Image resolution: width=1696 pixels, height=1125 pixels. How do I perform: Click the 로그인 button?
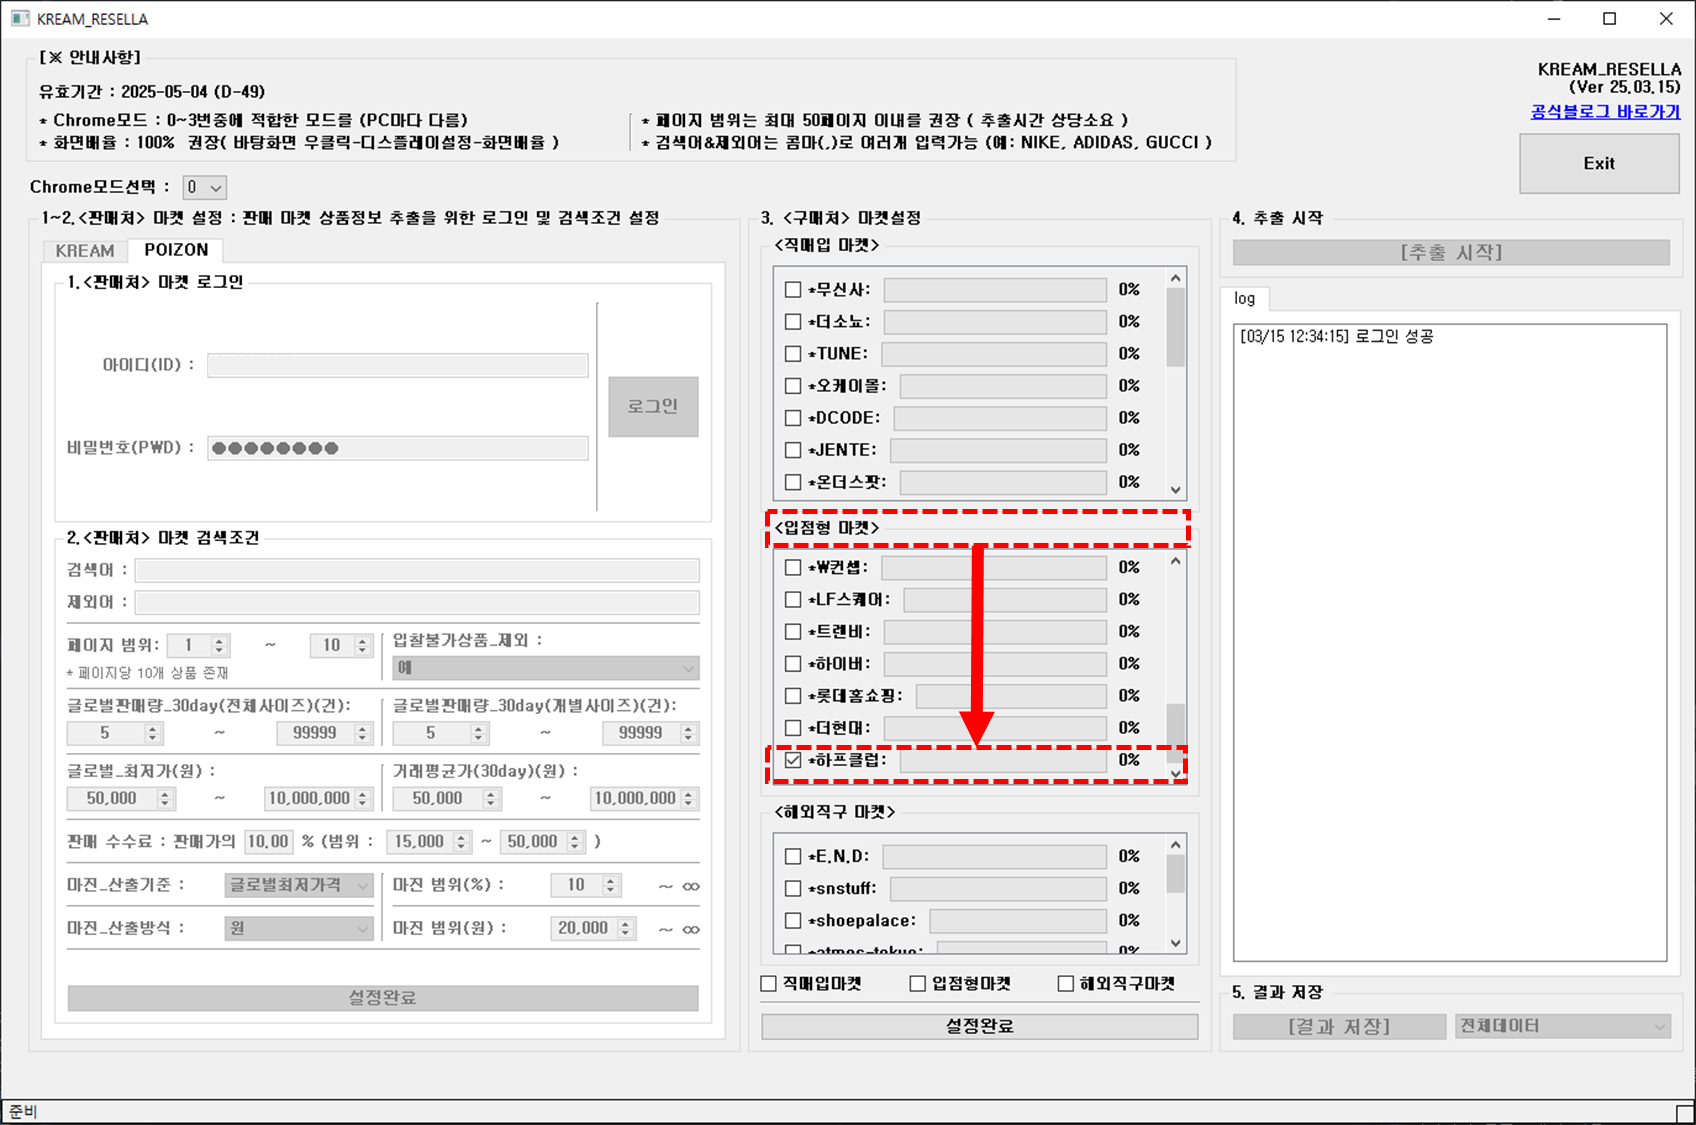[x=653, y=407]
